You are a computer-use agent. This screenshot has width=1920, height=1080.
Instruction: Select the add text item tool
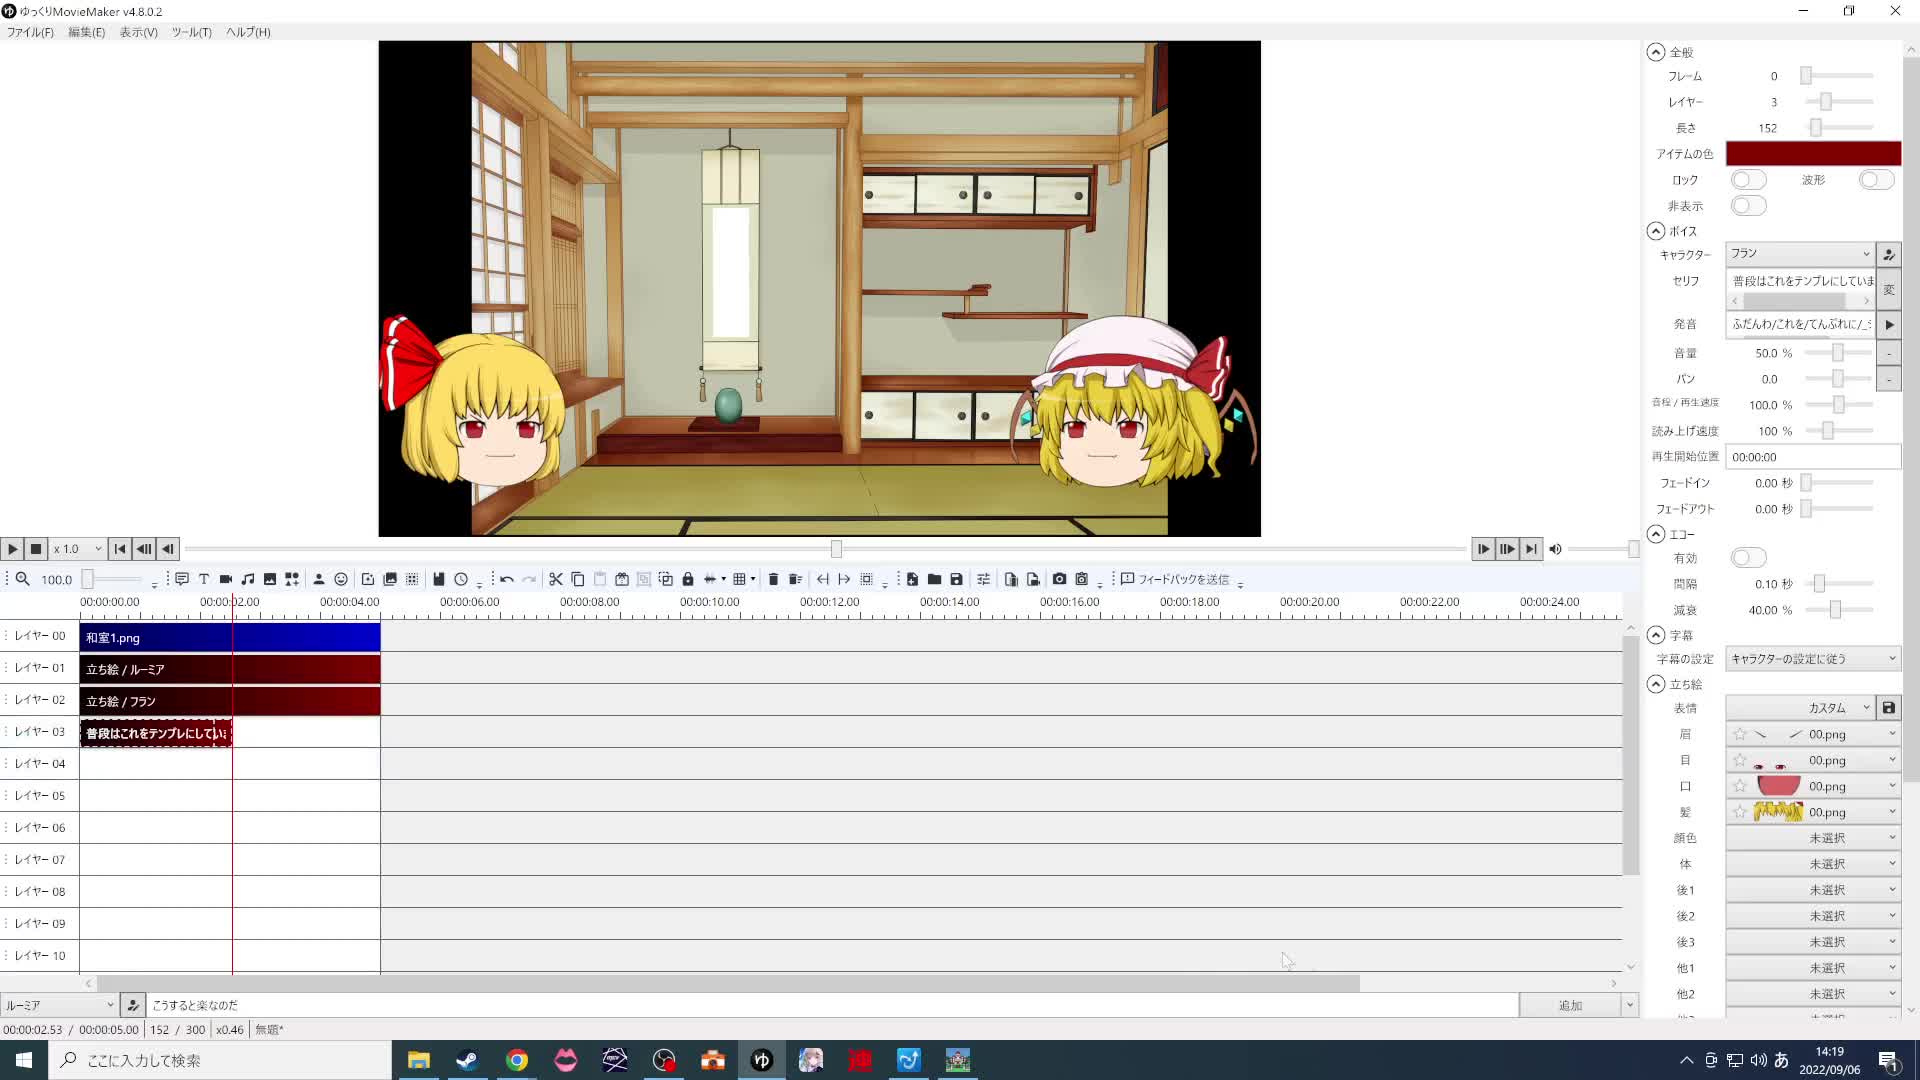(x=204, y=579)
